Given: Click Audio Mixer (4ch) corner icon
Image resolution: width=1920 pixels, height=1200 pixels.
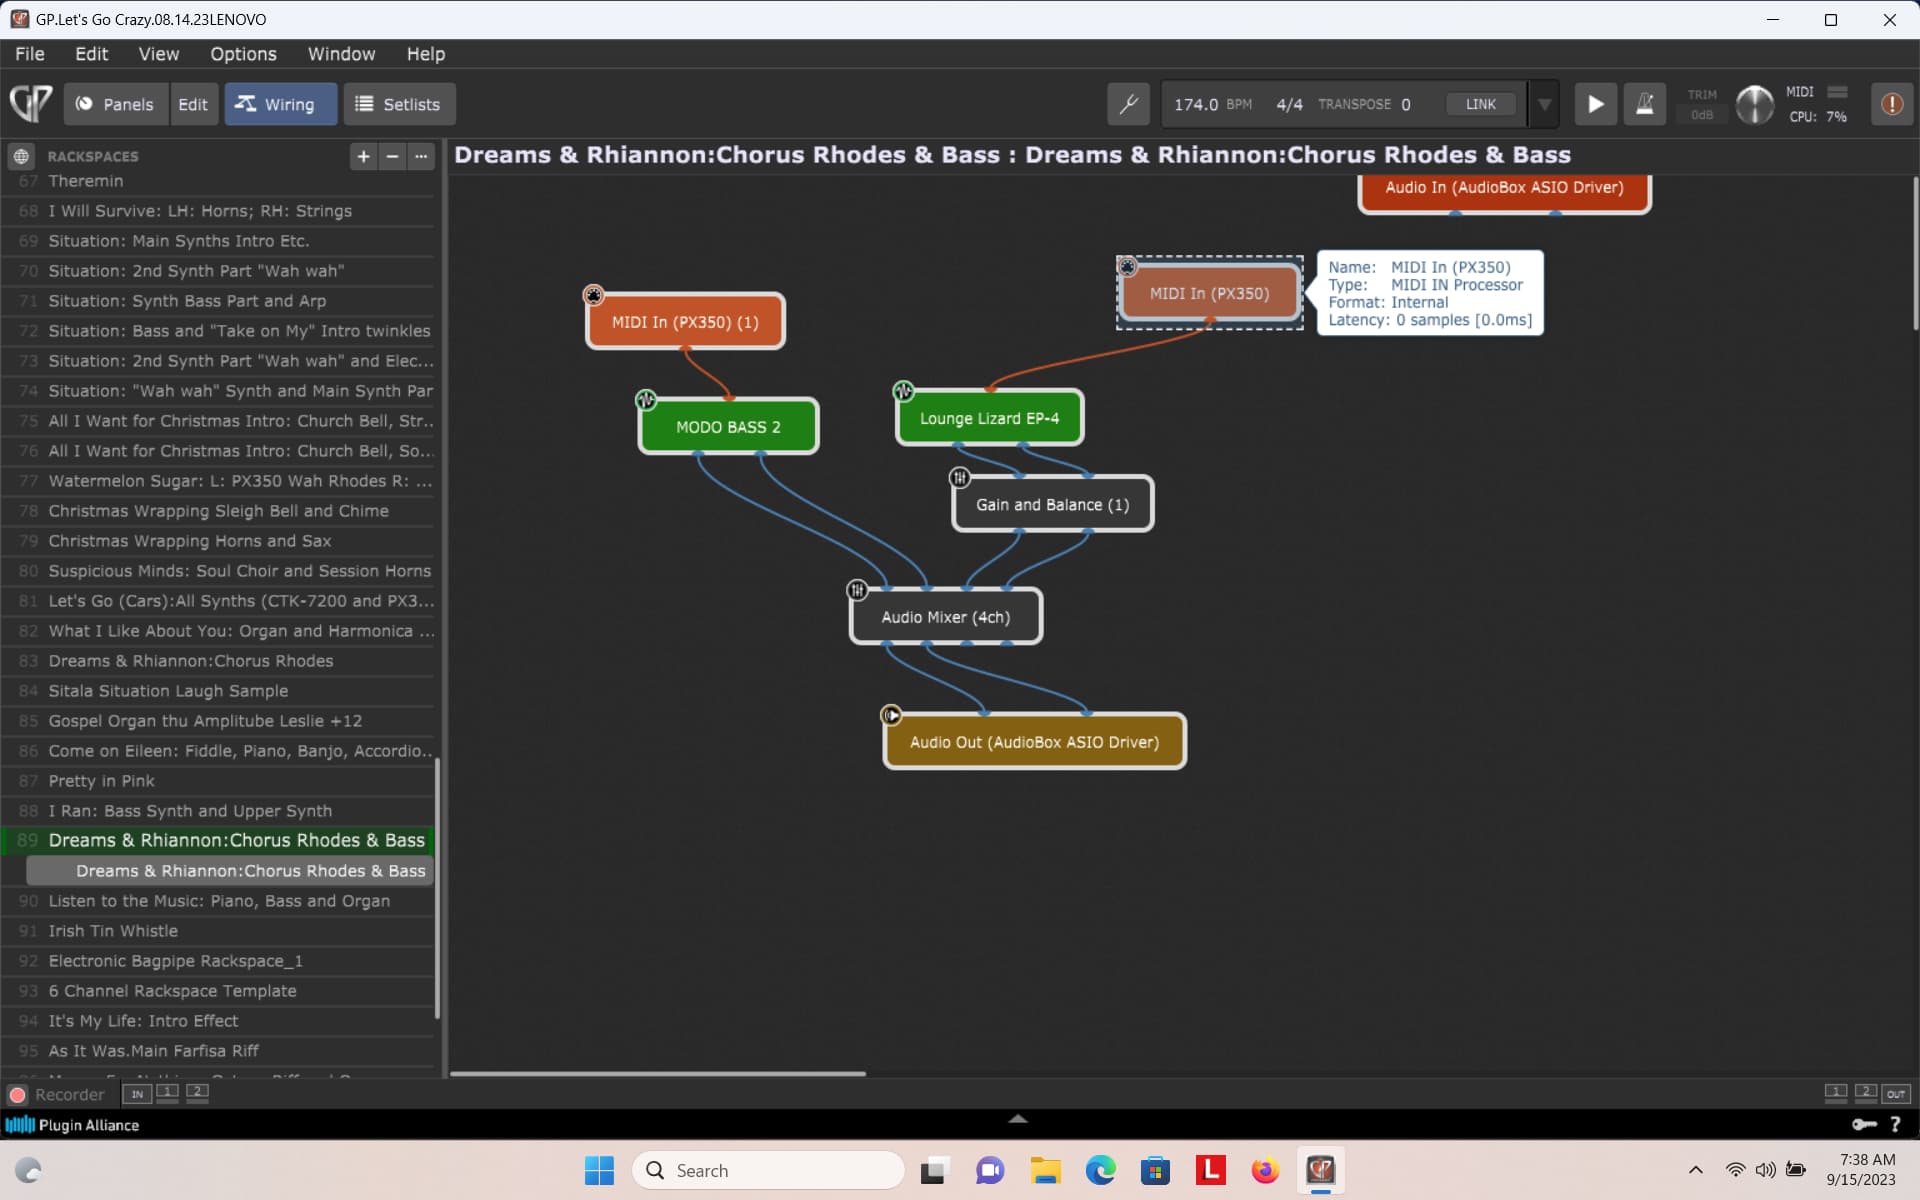Looking at the screenshot, I should click(x=857, y=590).
